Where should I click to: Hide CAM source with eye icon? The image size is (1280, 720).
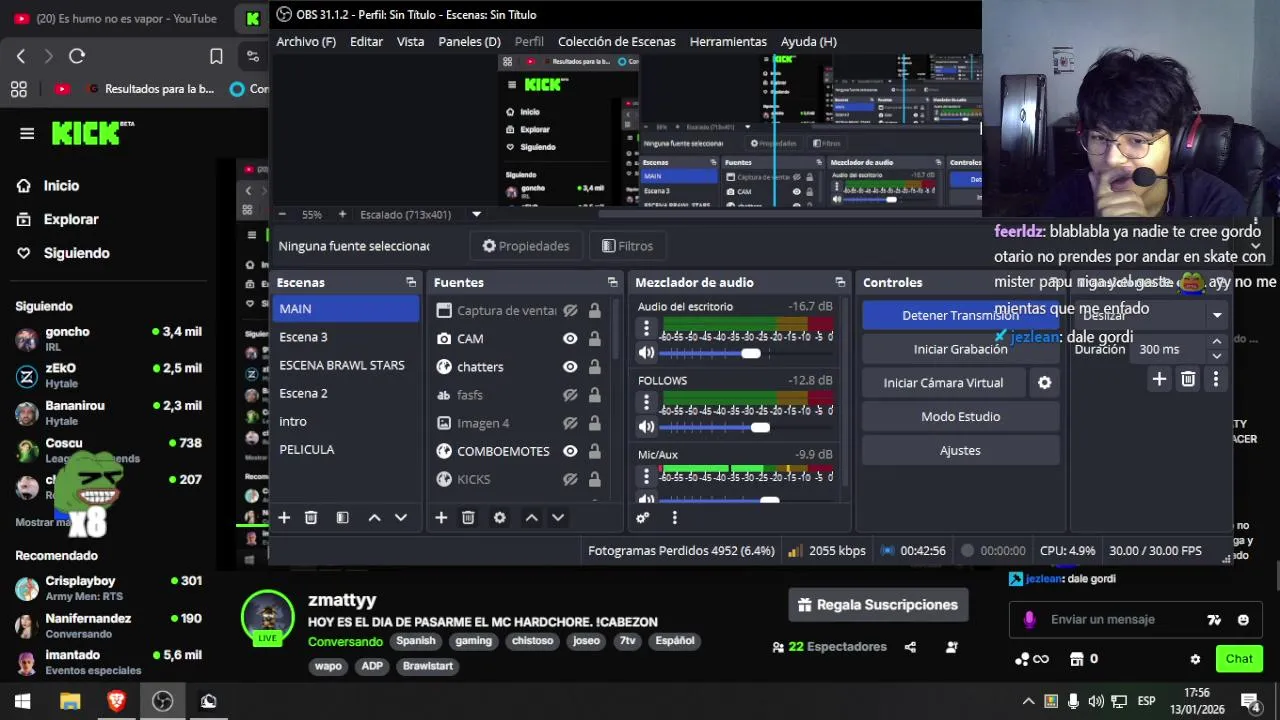pyautogui.click(x=570, y=339)
